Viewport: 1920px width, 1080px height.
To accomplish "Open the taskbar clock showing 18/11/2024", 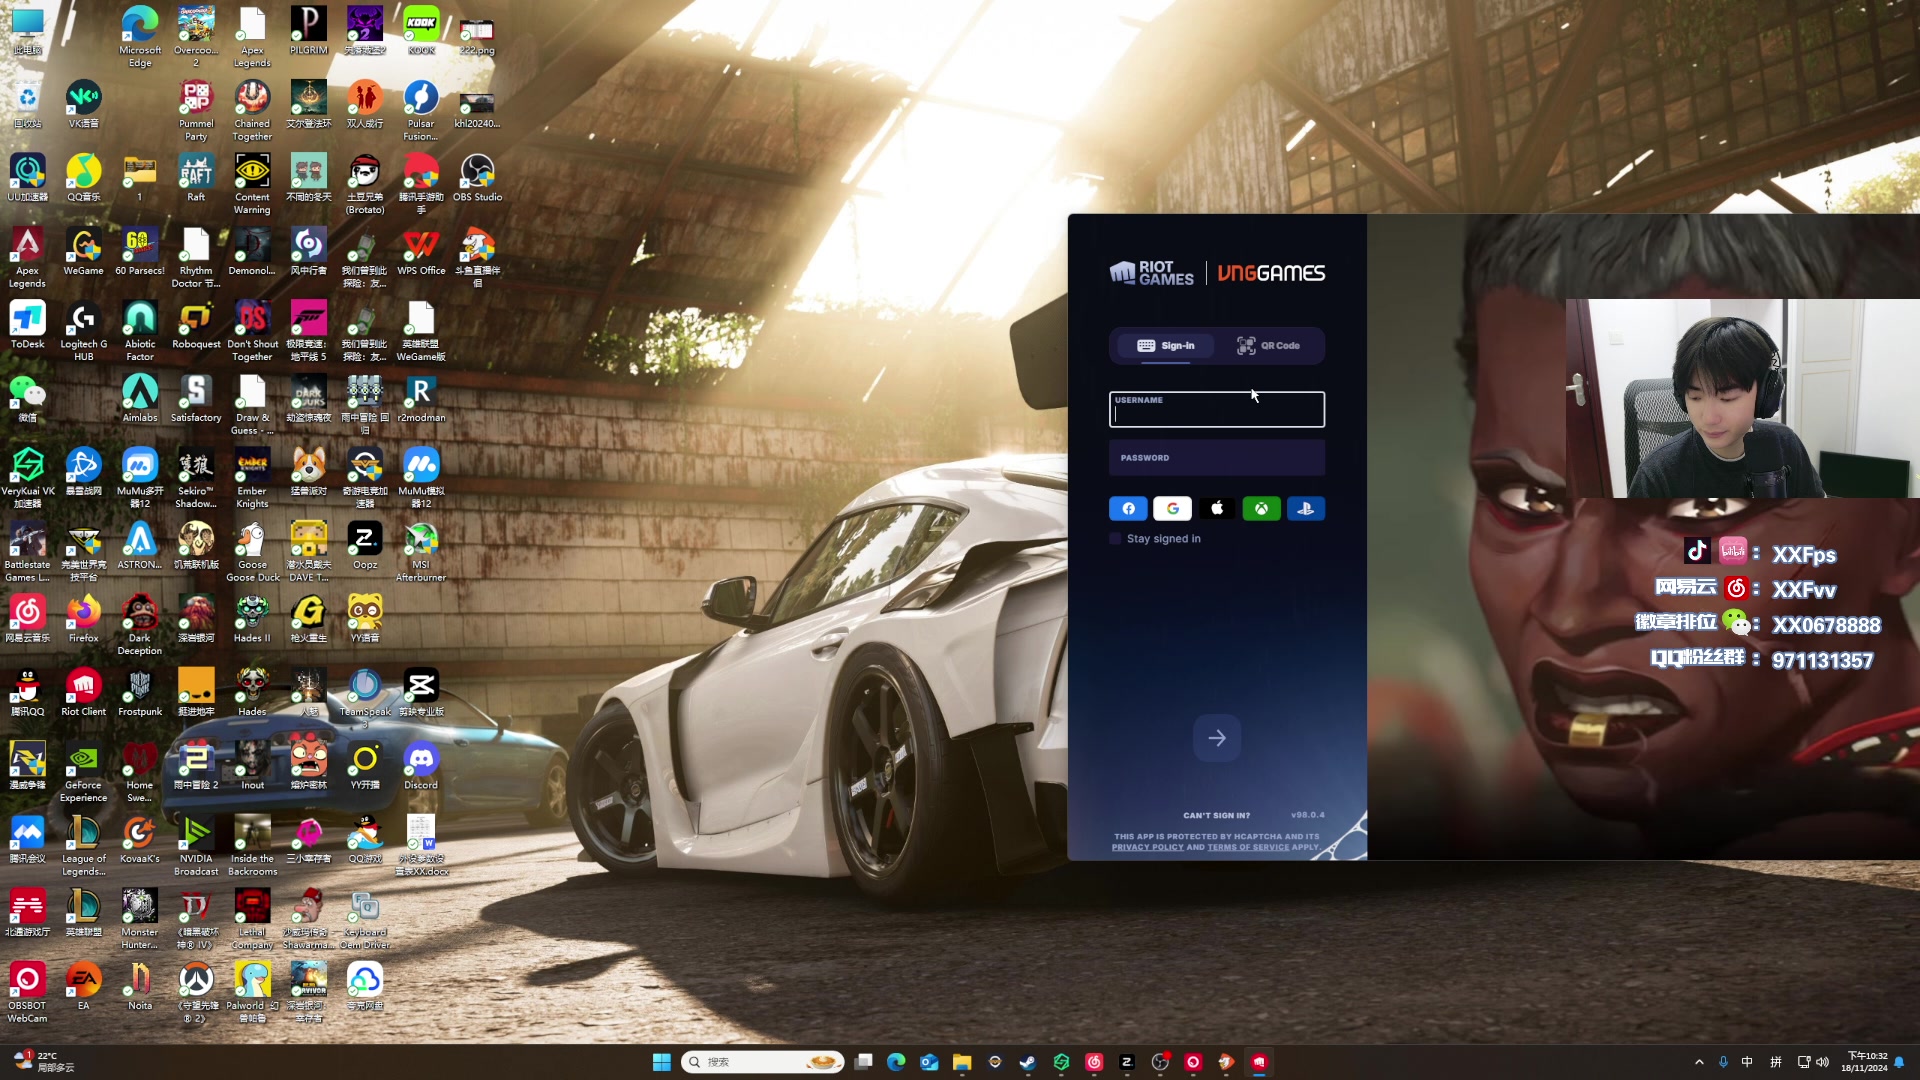I will click(x=1866, y=1062).
